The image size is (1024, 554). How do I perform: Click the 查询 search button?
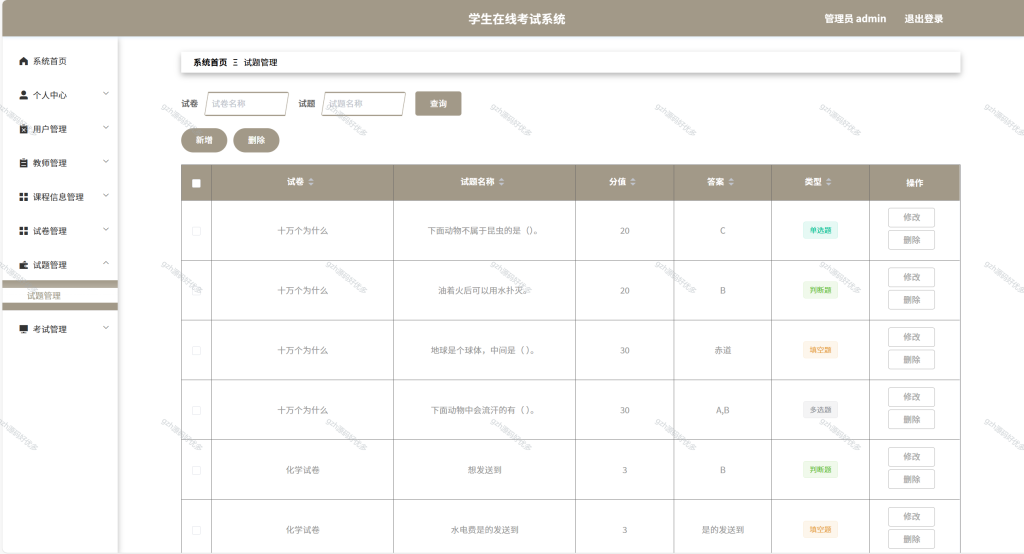(438, 103)
